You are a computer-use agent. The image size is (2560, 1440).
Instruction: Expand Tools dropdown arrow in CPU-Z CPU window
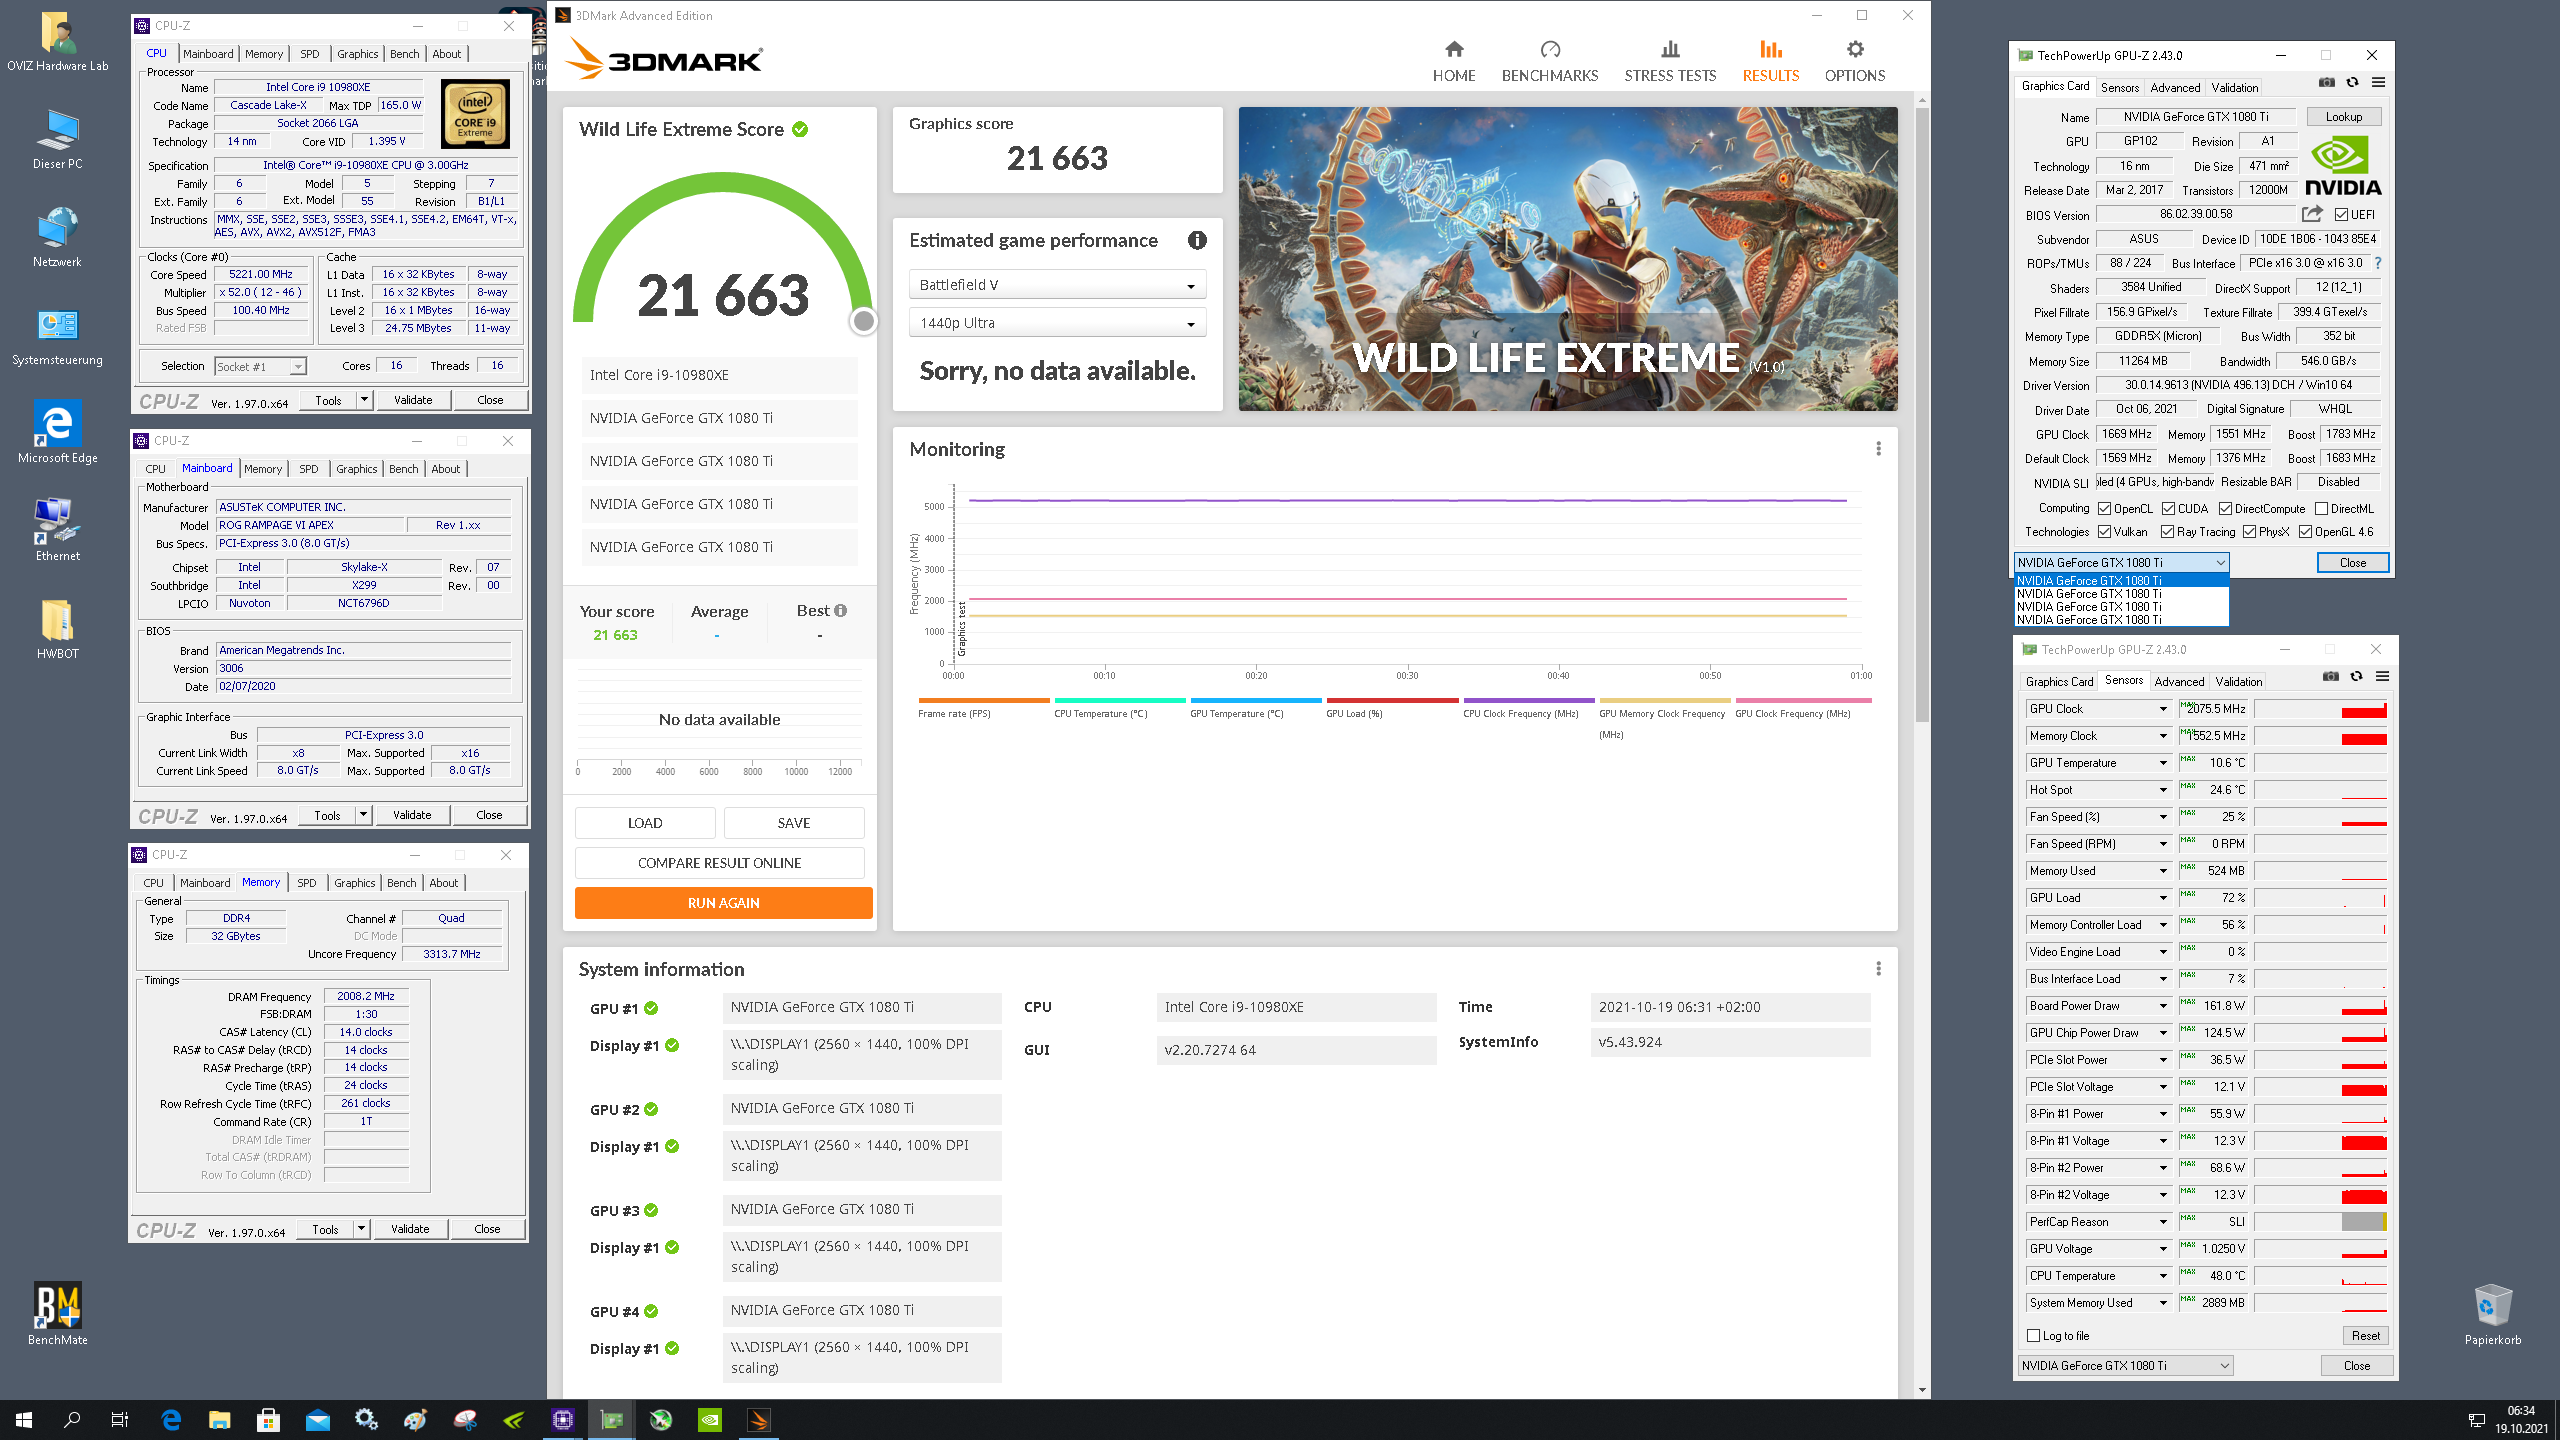364,400
